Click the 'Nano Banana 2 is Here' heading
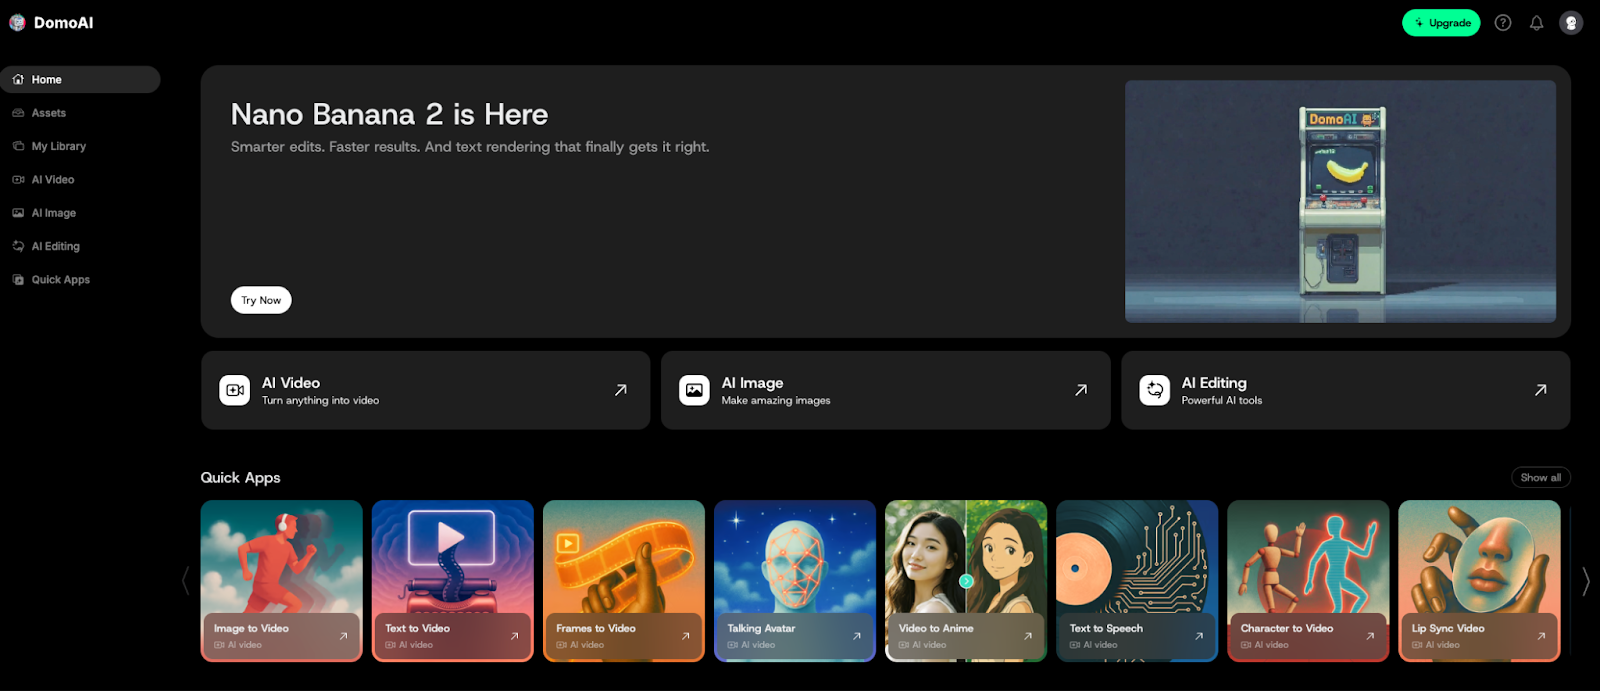The width and height of the screenshot is (1600, 691). (x=389, y=114)
